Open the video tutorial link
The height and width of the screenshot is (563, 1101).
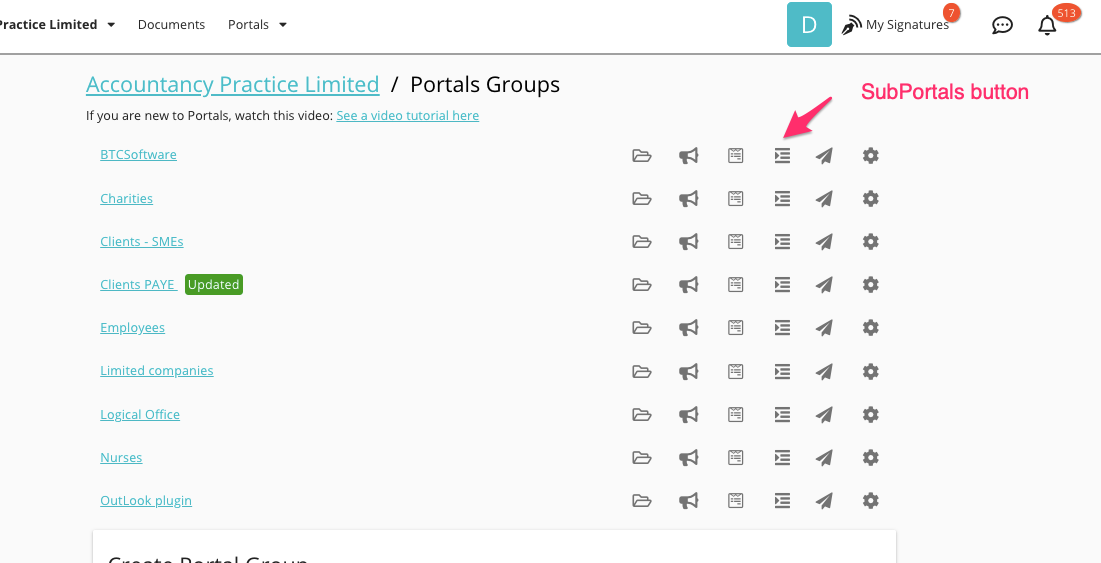(407, 116)
